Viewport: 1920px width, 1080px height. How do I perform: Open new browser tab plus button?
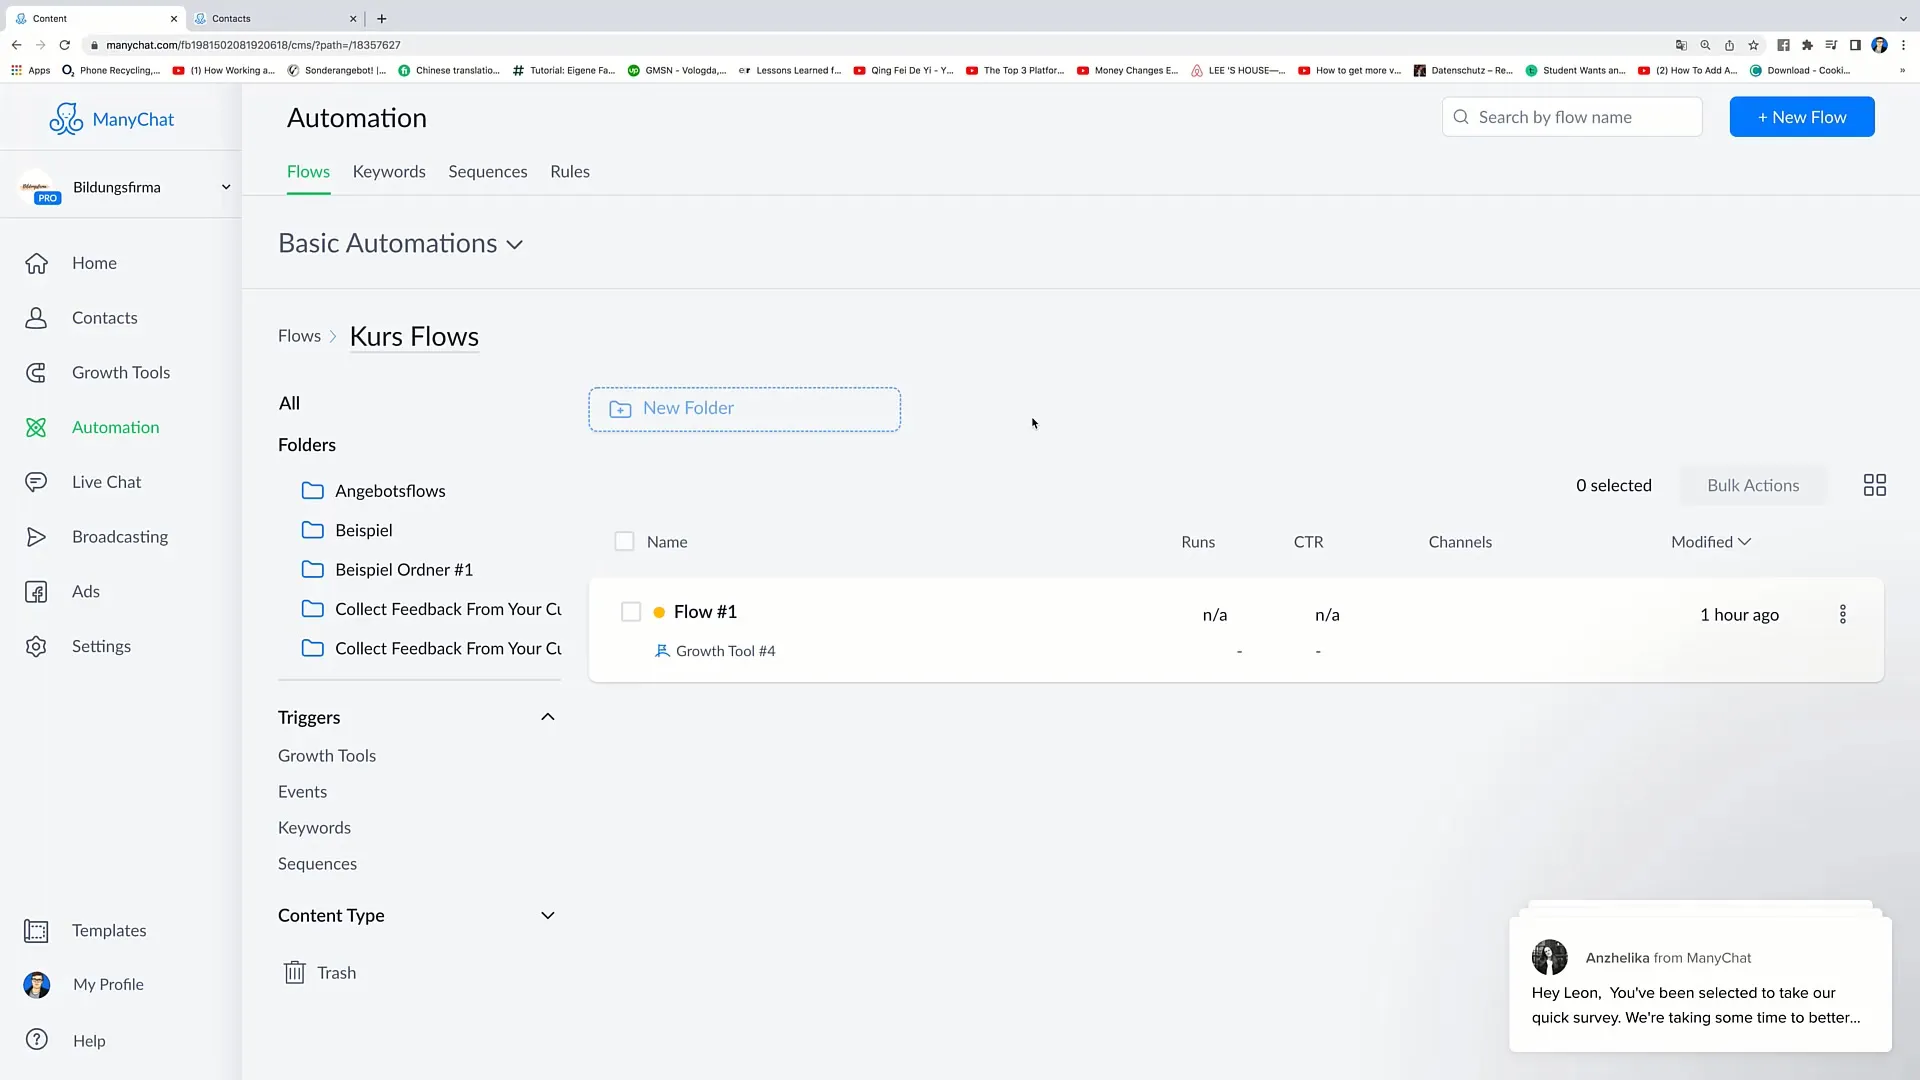click(x=382, y=18)
